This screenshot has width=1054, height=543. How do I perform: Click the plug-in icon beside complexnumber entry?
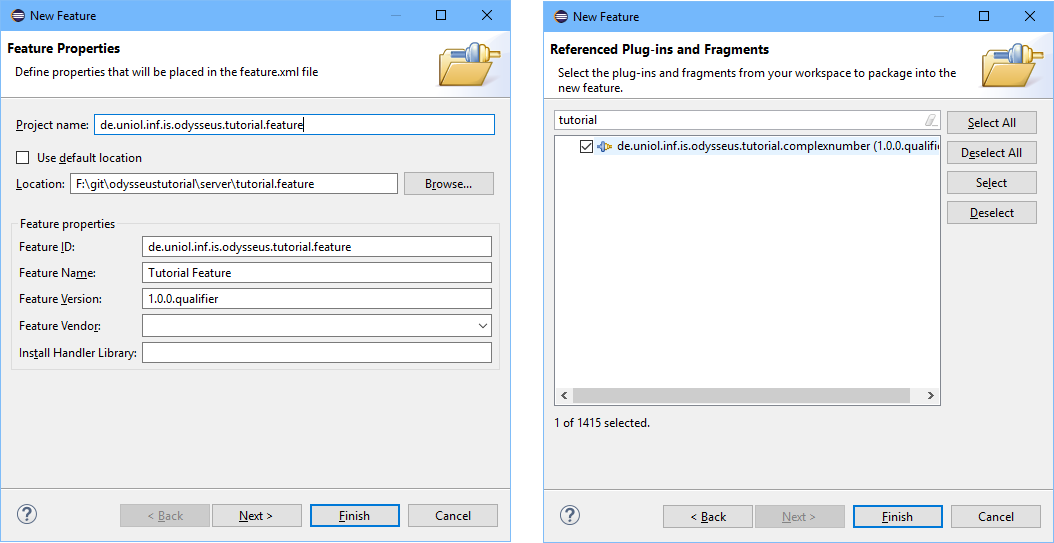tap(604, 146)
